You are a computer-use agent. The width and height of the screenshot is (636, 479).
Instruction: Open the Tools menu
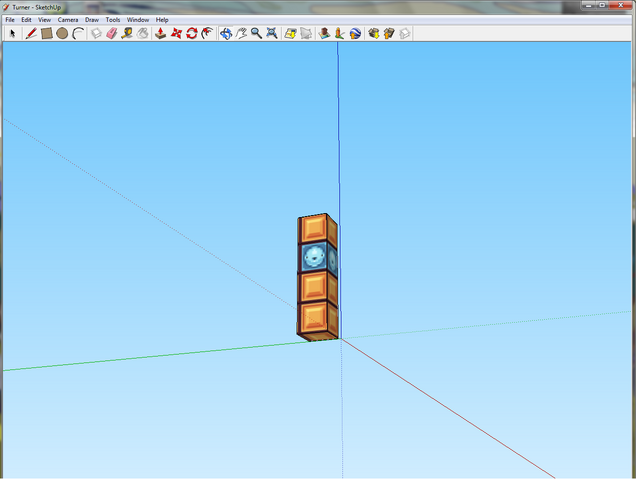click(x=113, y=19)
